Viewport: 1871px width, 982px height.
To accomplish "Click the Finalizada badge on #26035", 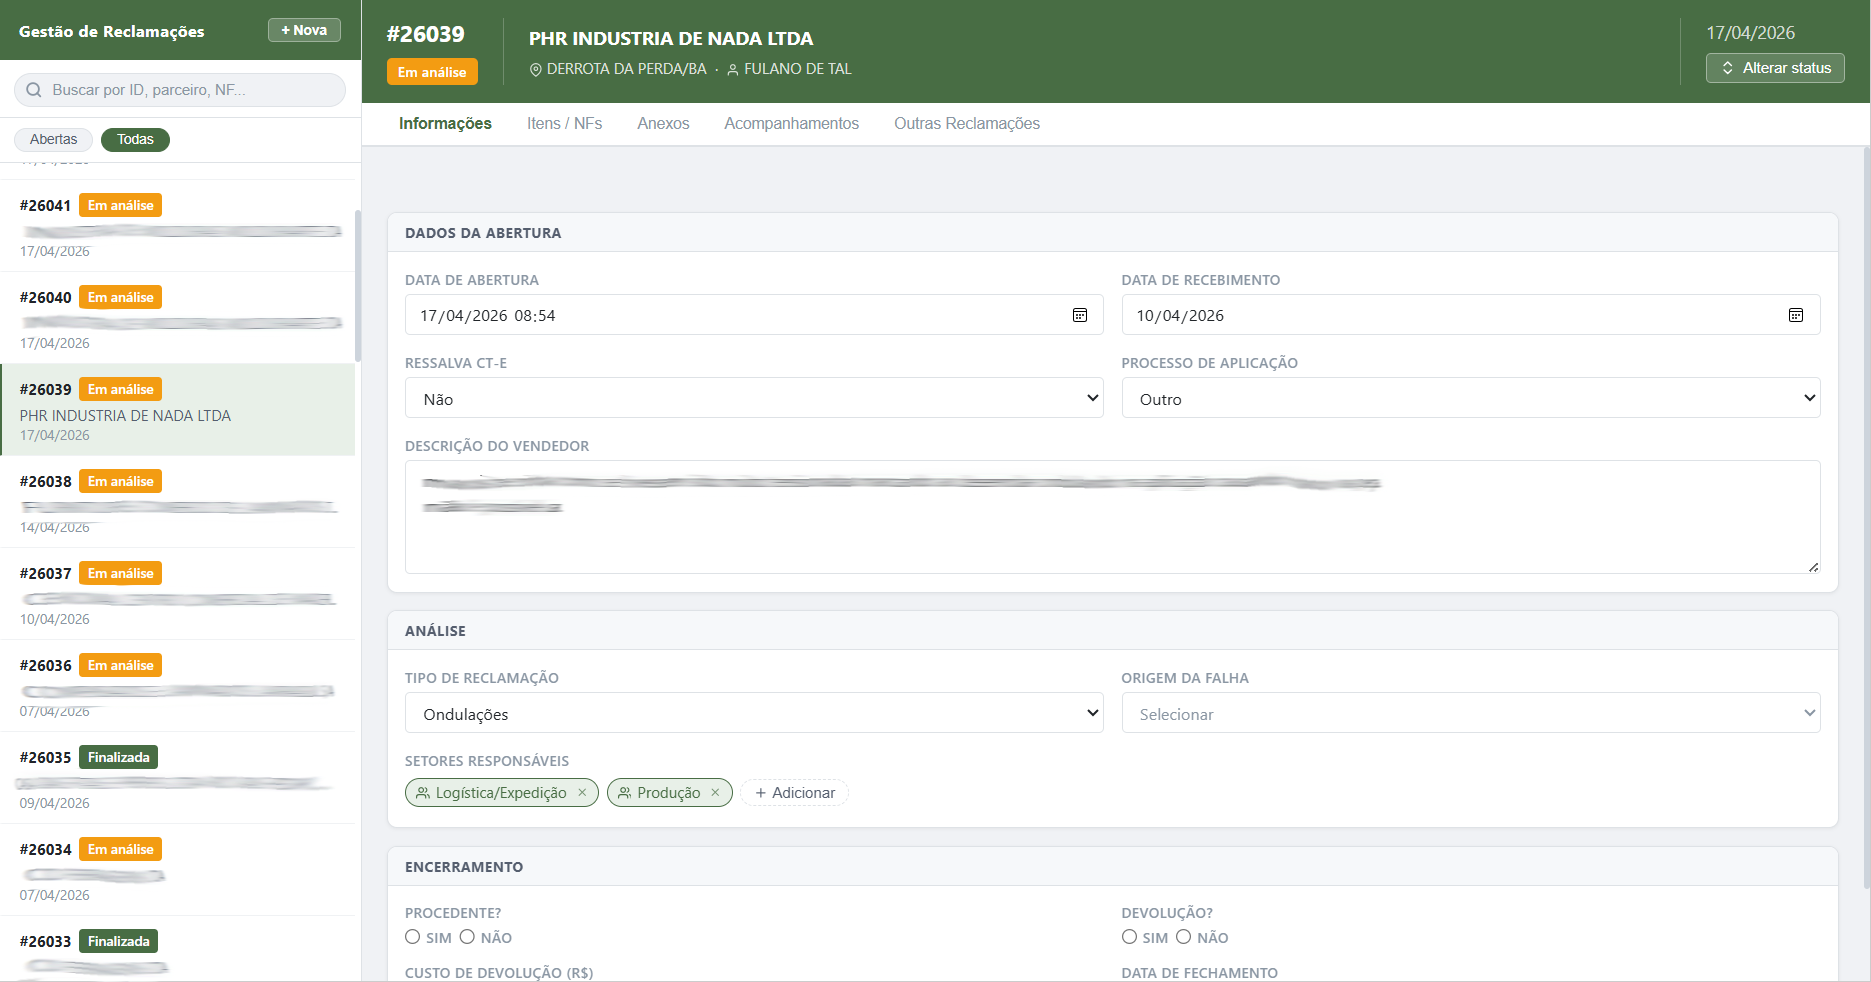I will (x=119, y=757).
